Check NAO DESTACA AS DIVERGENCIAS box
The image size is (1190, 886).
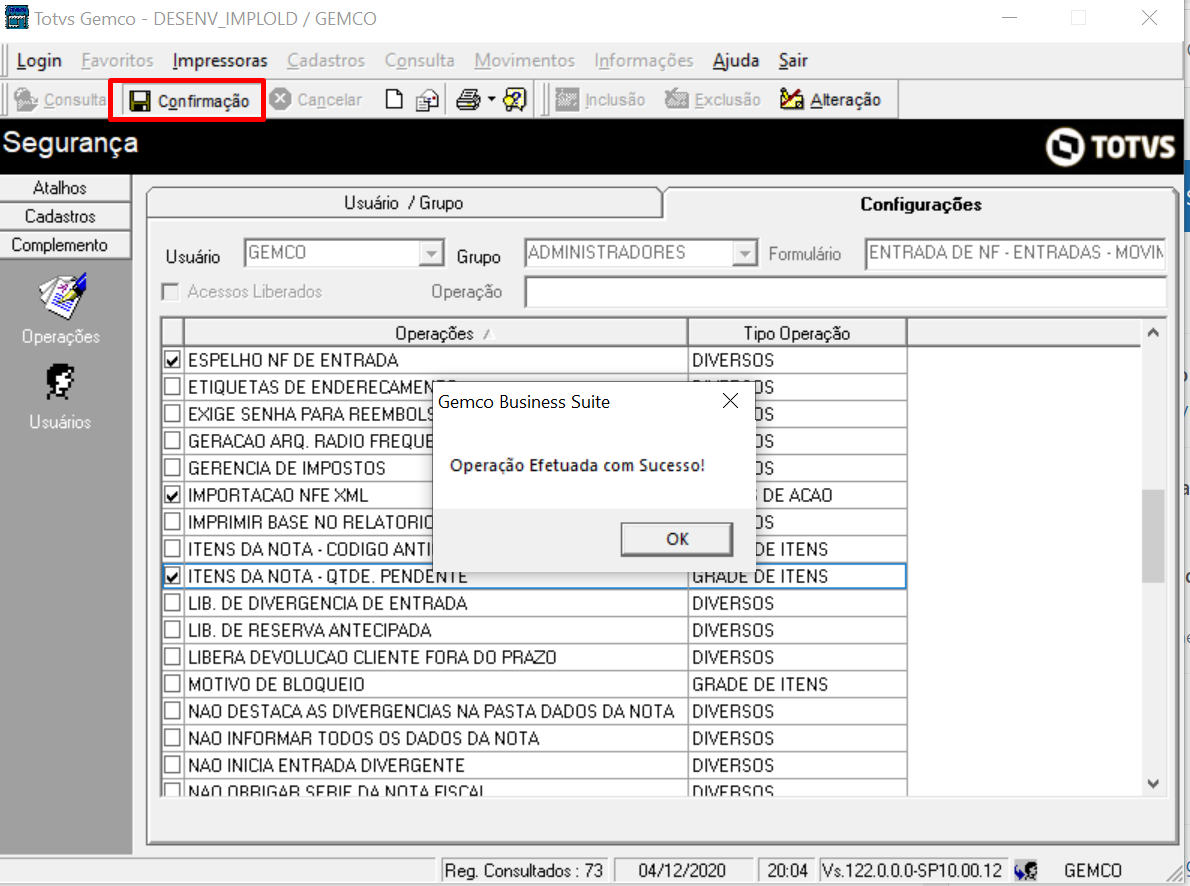click(x=172, y=711)
